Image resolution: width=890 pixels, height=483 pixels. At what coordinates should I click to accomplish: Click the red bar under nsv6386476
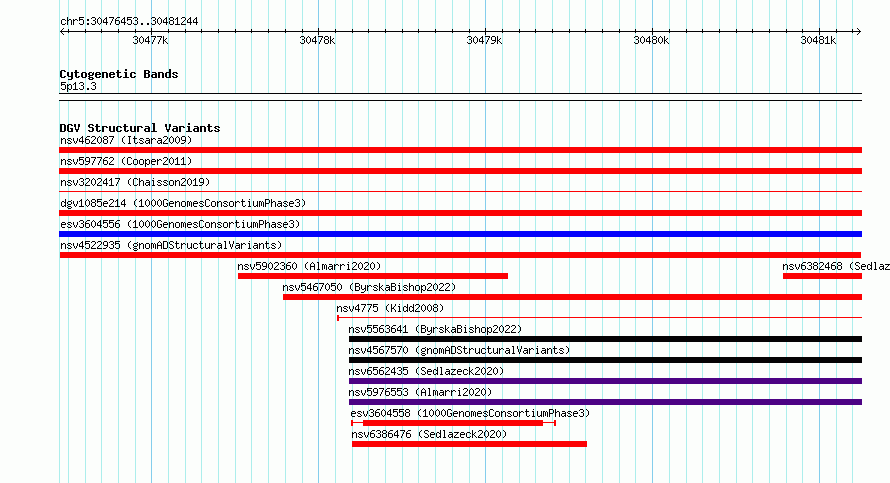469,444
